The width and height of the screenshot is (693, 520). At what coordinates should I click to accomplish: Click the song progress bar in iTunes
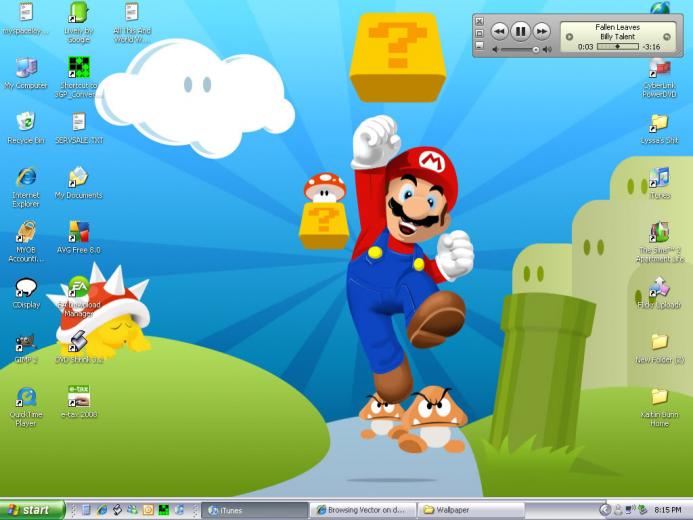tap(617, 47)
